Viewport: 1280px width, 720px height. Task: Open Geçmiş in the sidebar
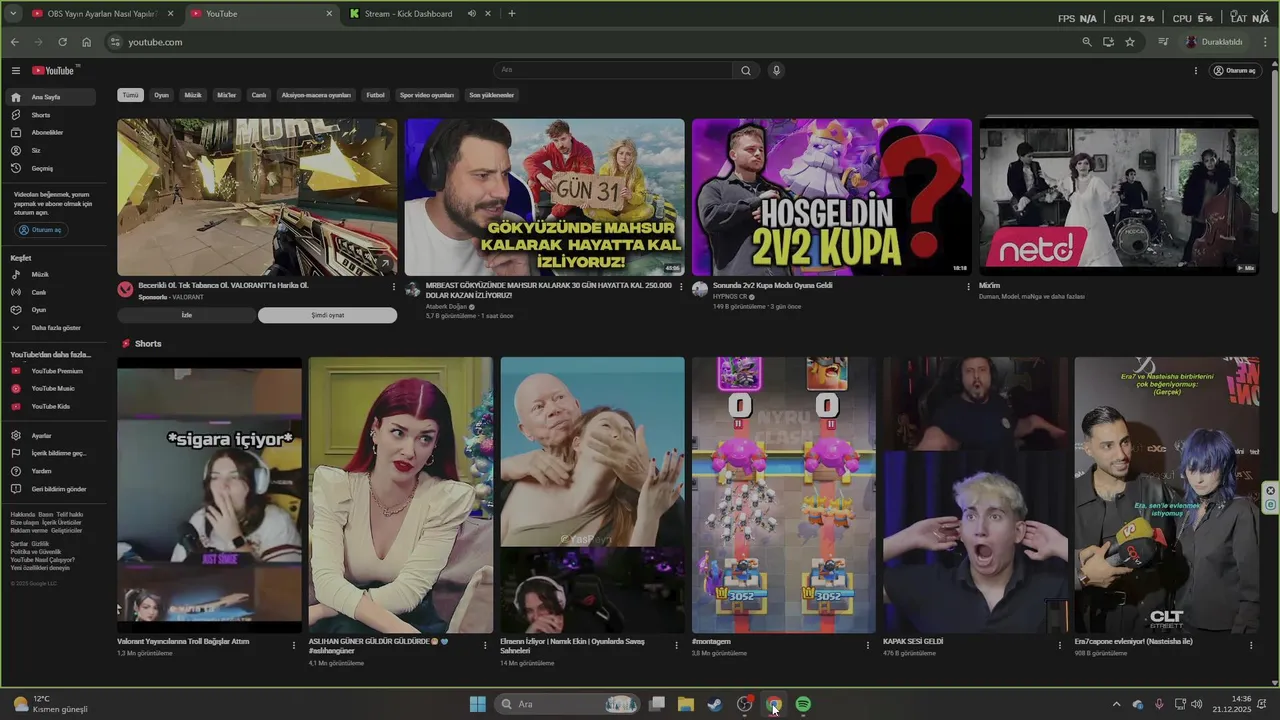(52, 168)
